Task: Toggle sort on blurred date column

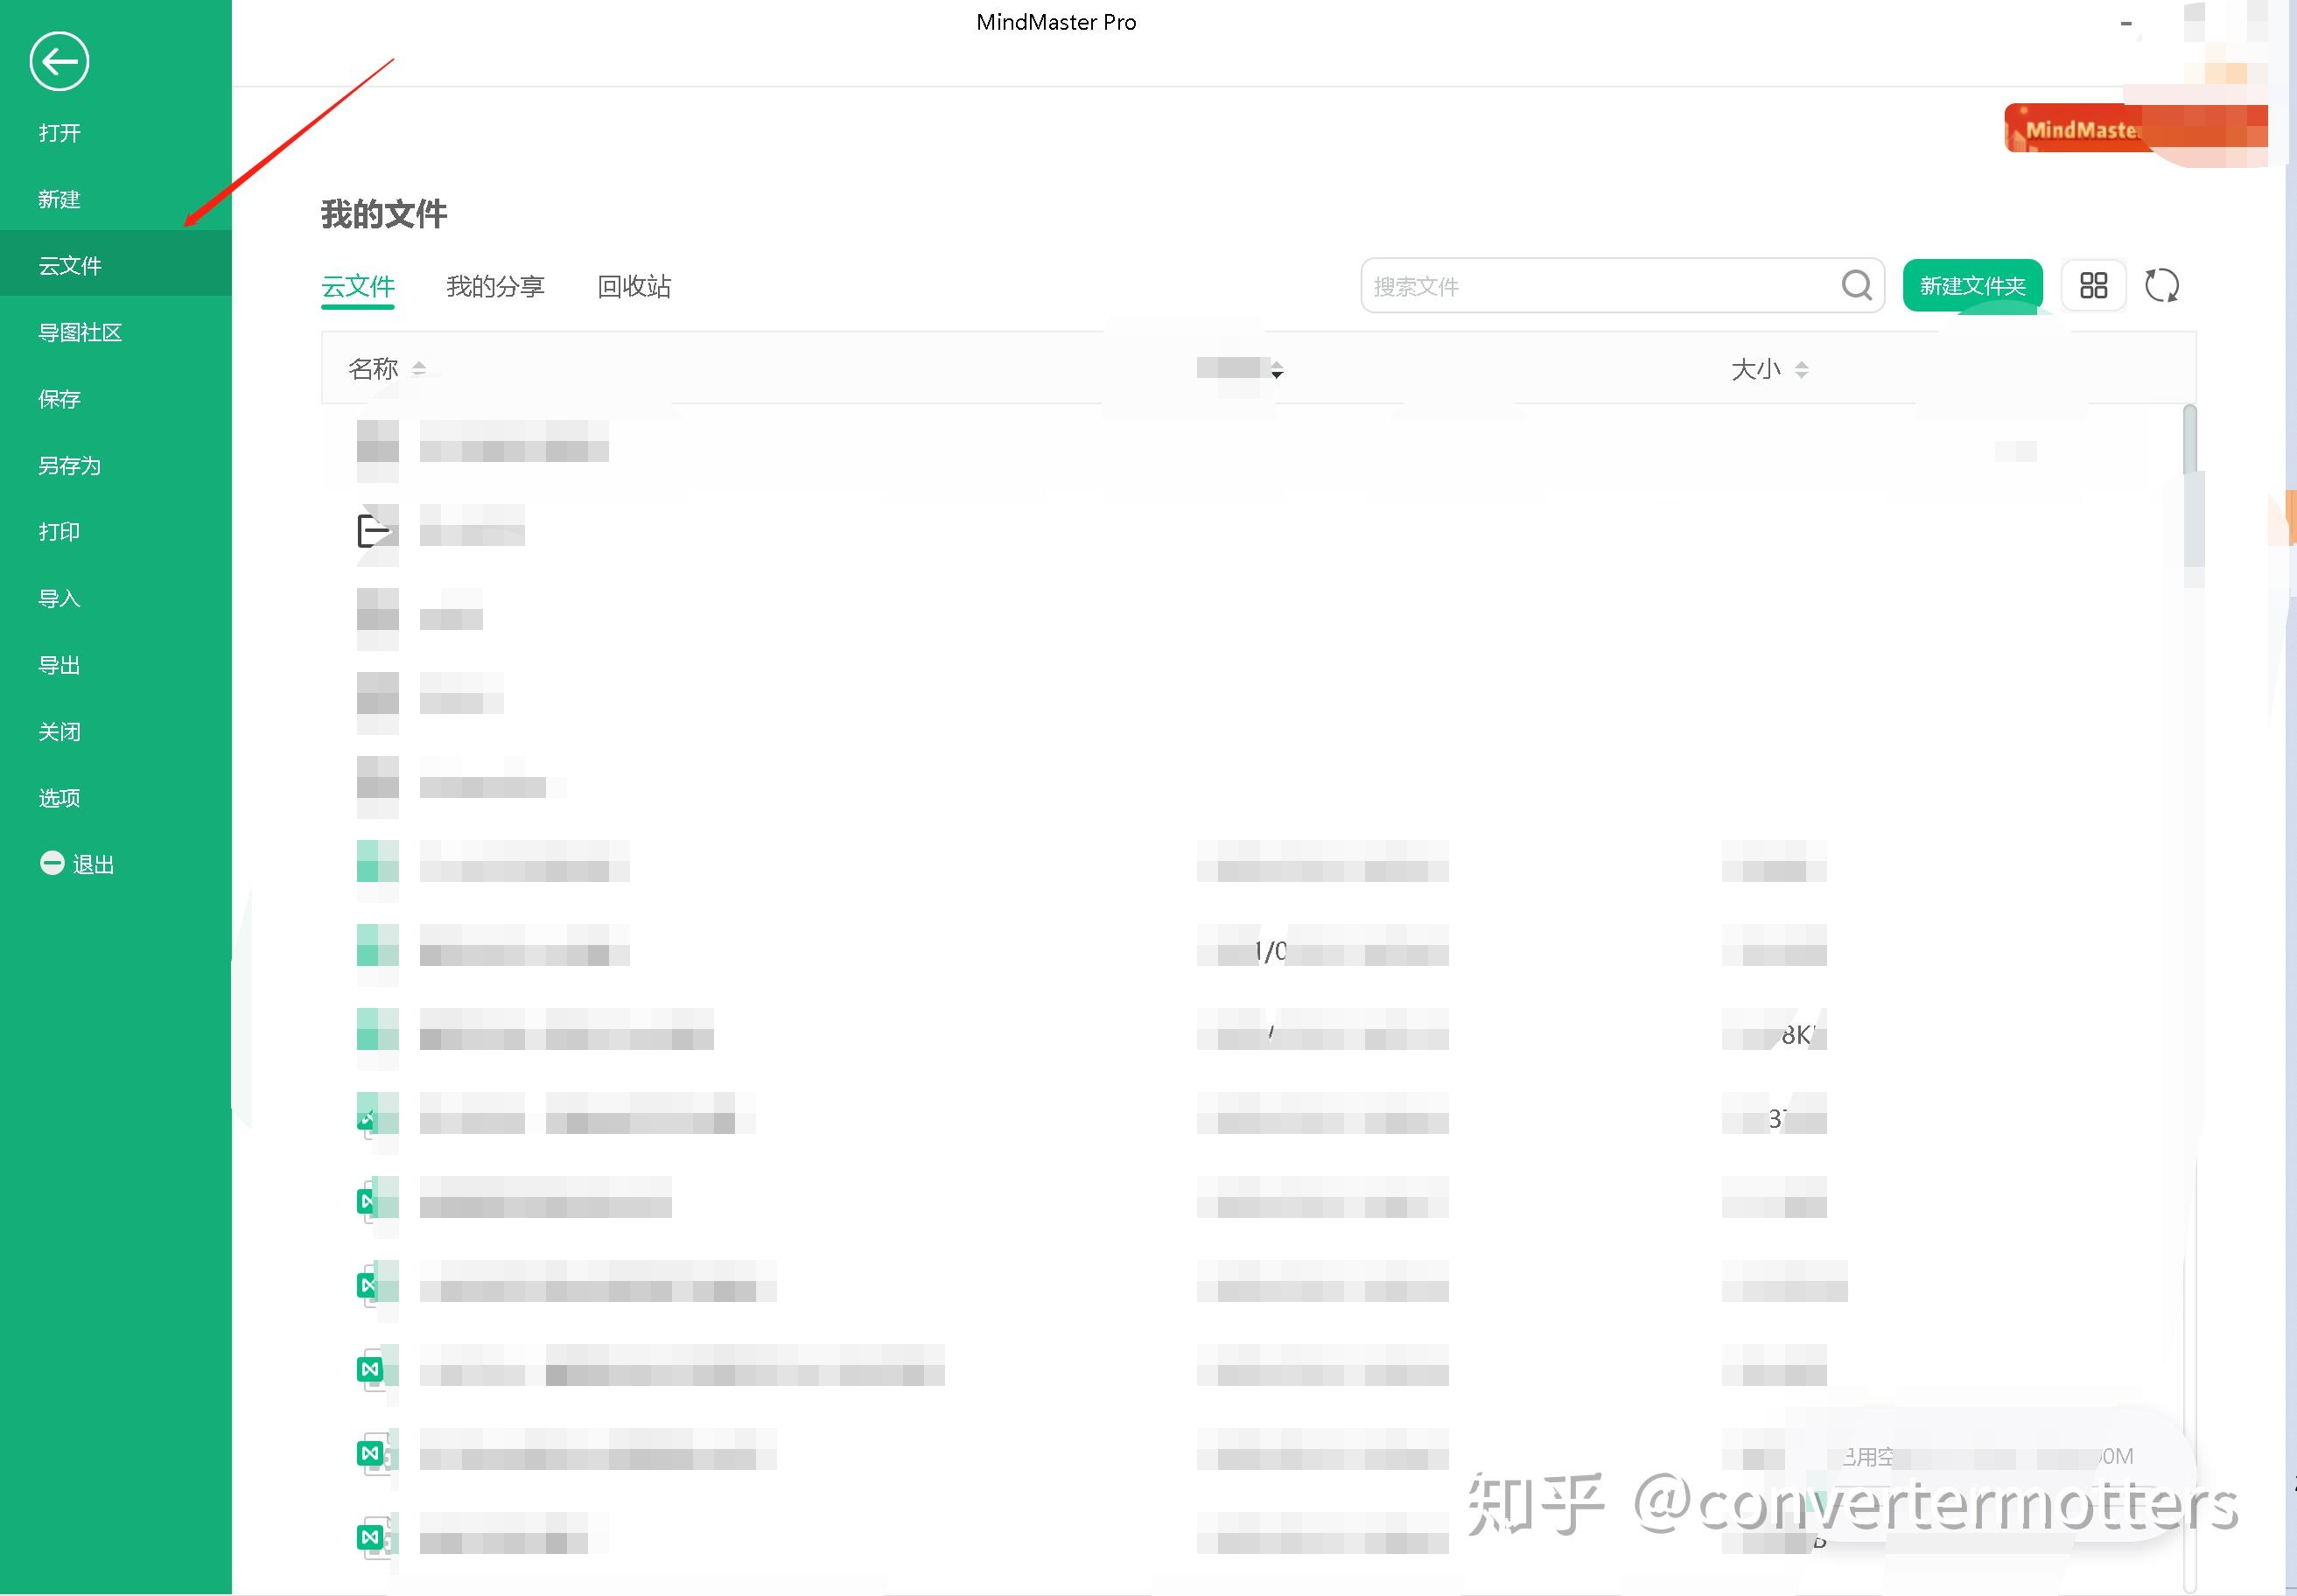Action: pyautogui.click(x=1277, y=370)
